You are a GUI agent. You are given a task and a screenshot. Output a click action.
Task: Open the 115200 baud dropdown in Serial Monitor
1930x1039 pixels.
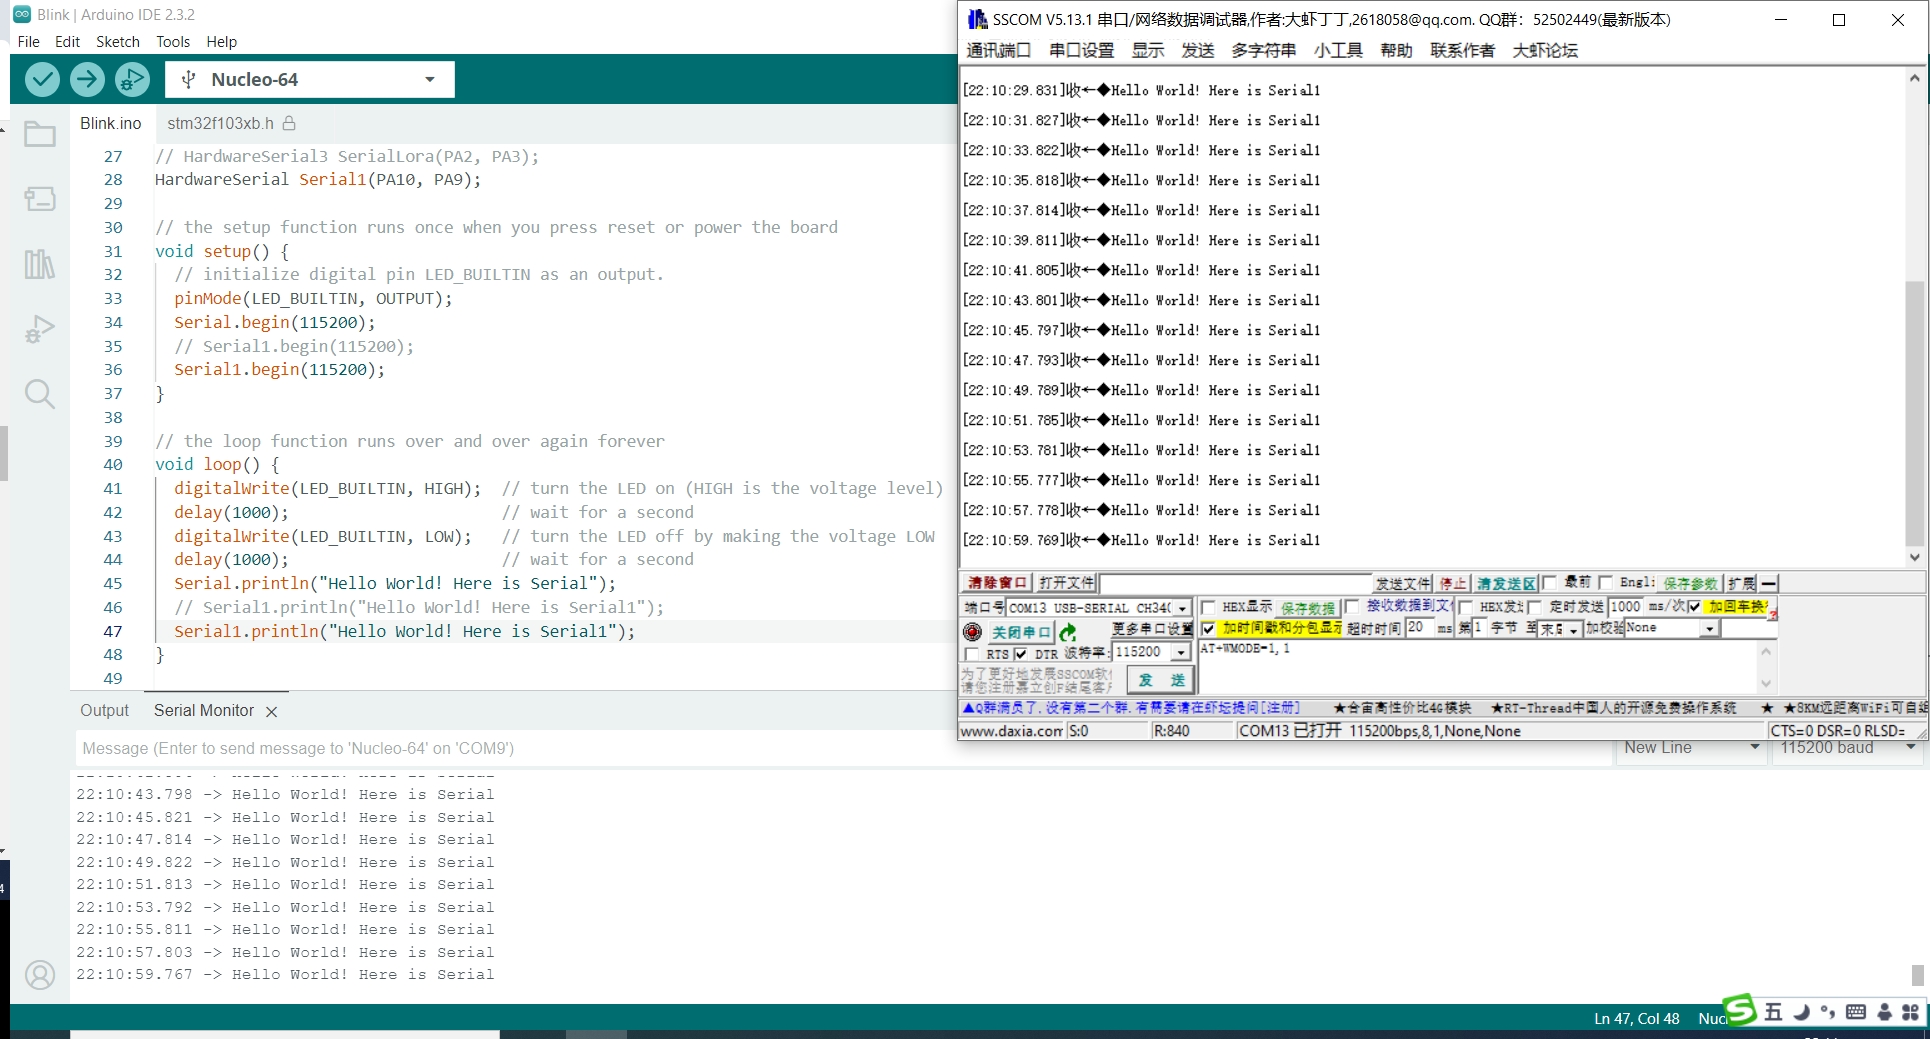tap(1846, 748)
